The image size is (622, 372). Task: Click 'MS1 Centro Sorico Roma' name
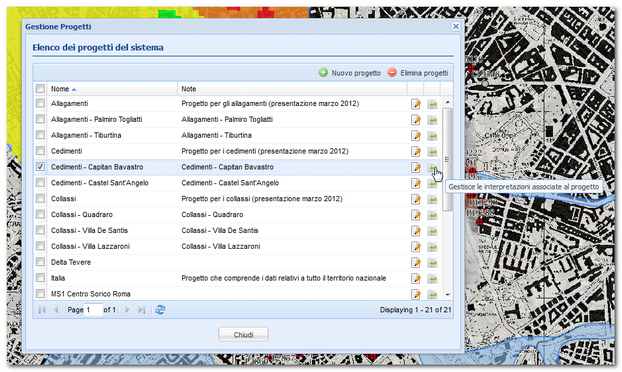coord(90,294)
